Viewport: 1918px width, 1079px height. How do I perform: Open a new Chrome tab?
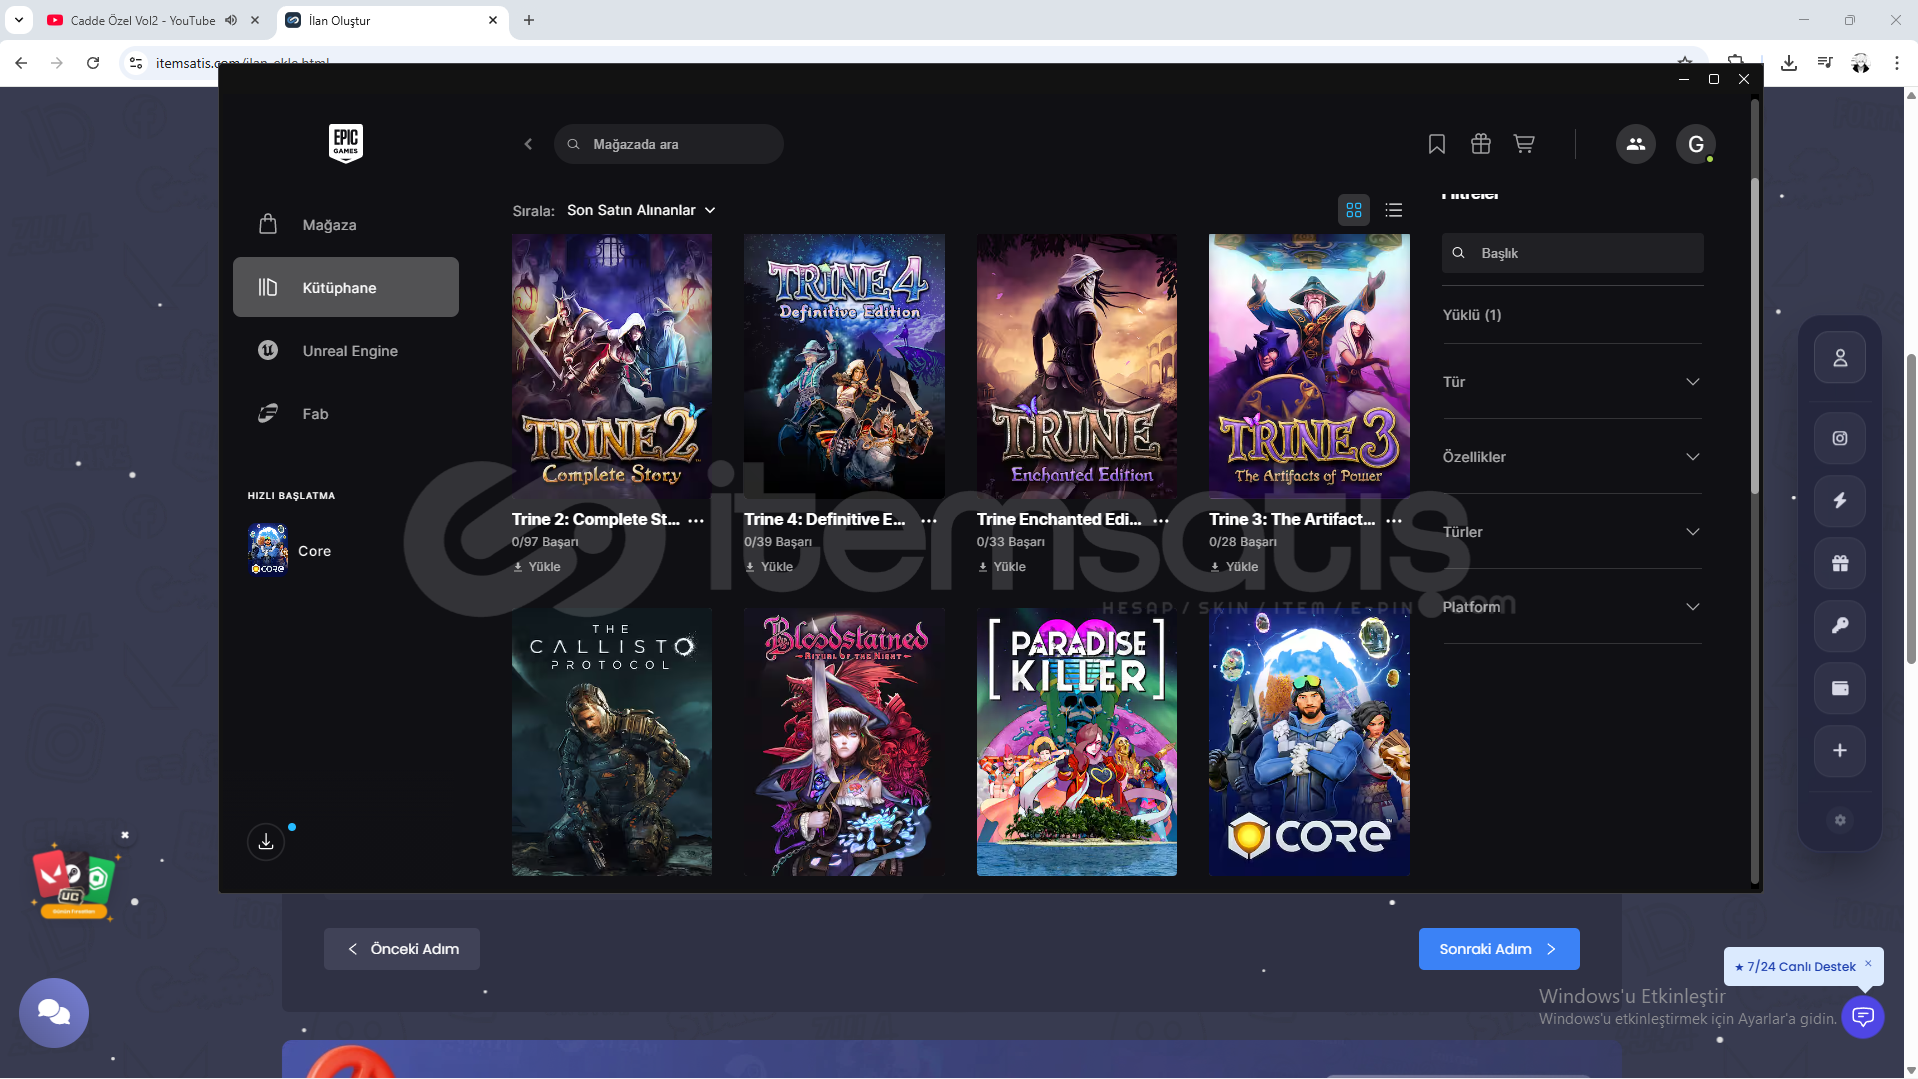point(529,20)
